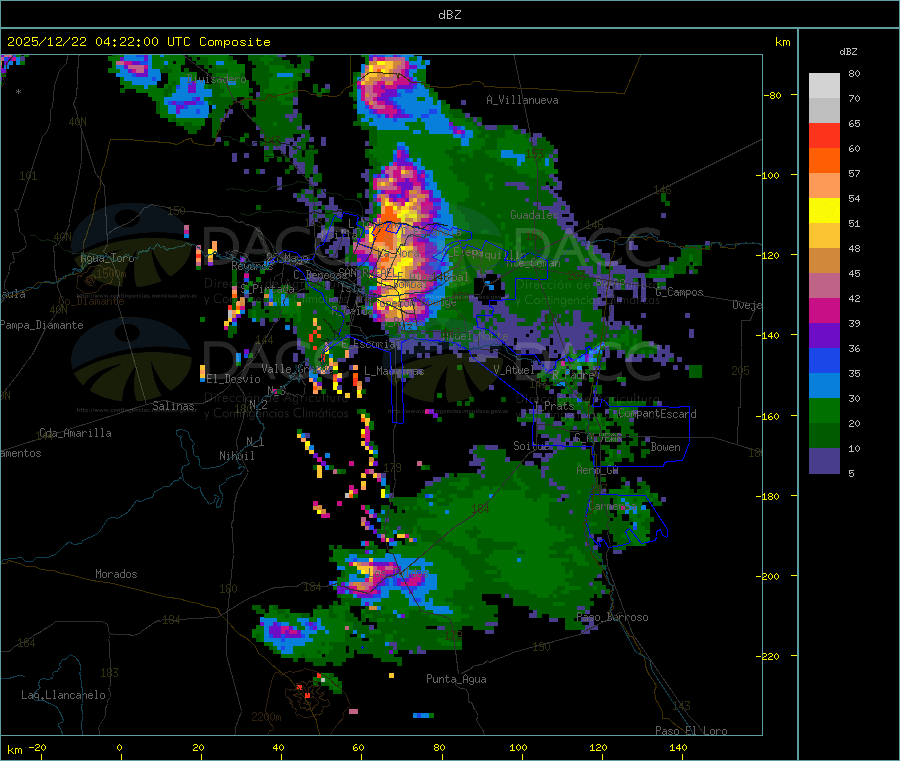Click the Nihuil place label
This screenshot has height=761, width=900.
236,456
